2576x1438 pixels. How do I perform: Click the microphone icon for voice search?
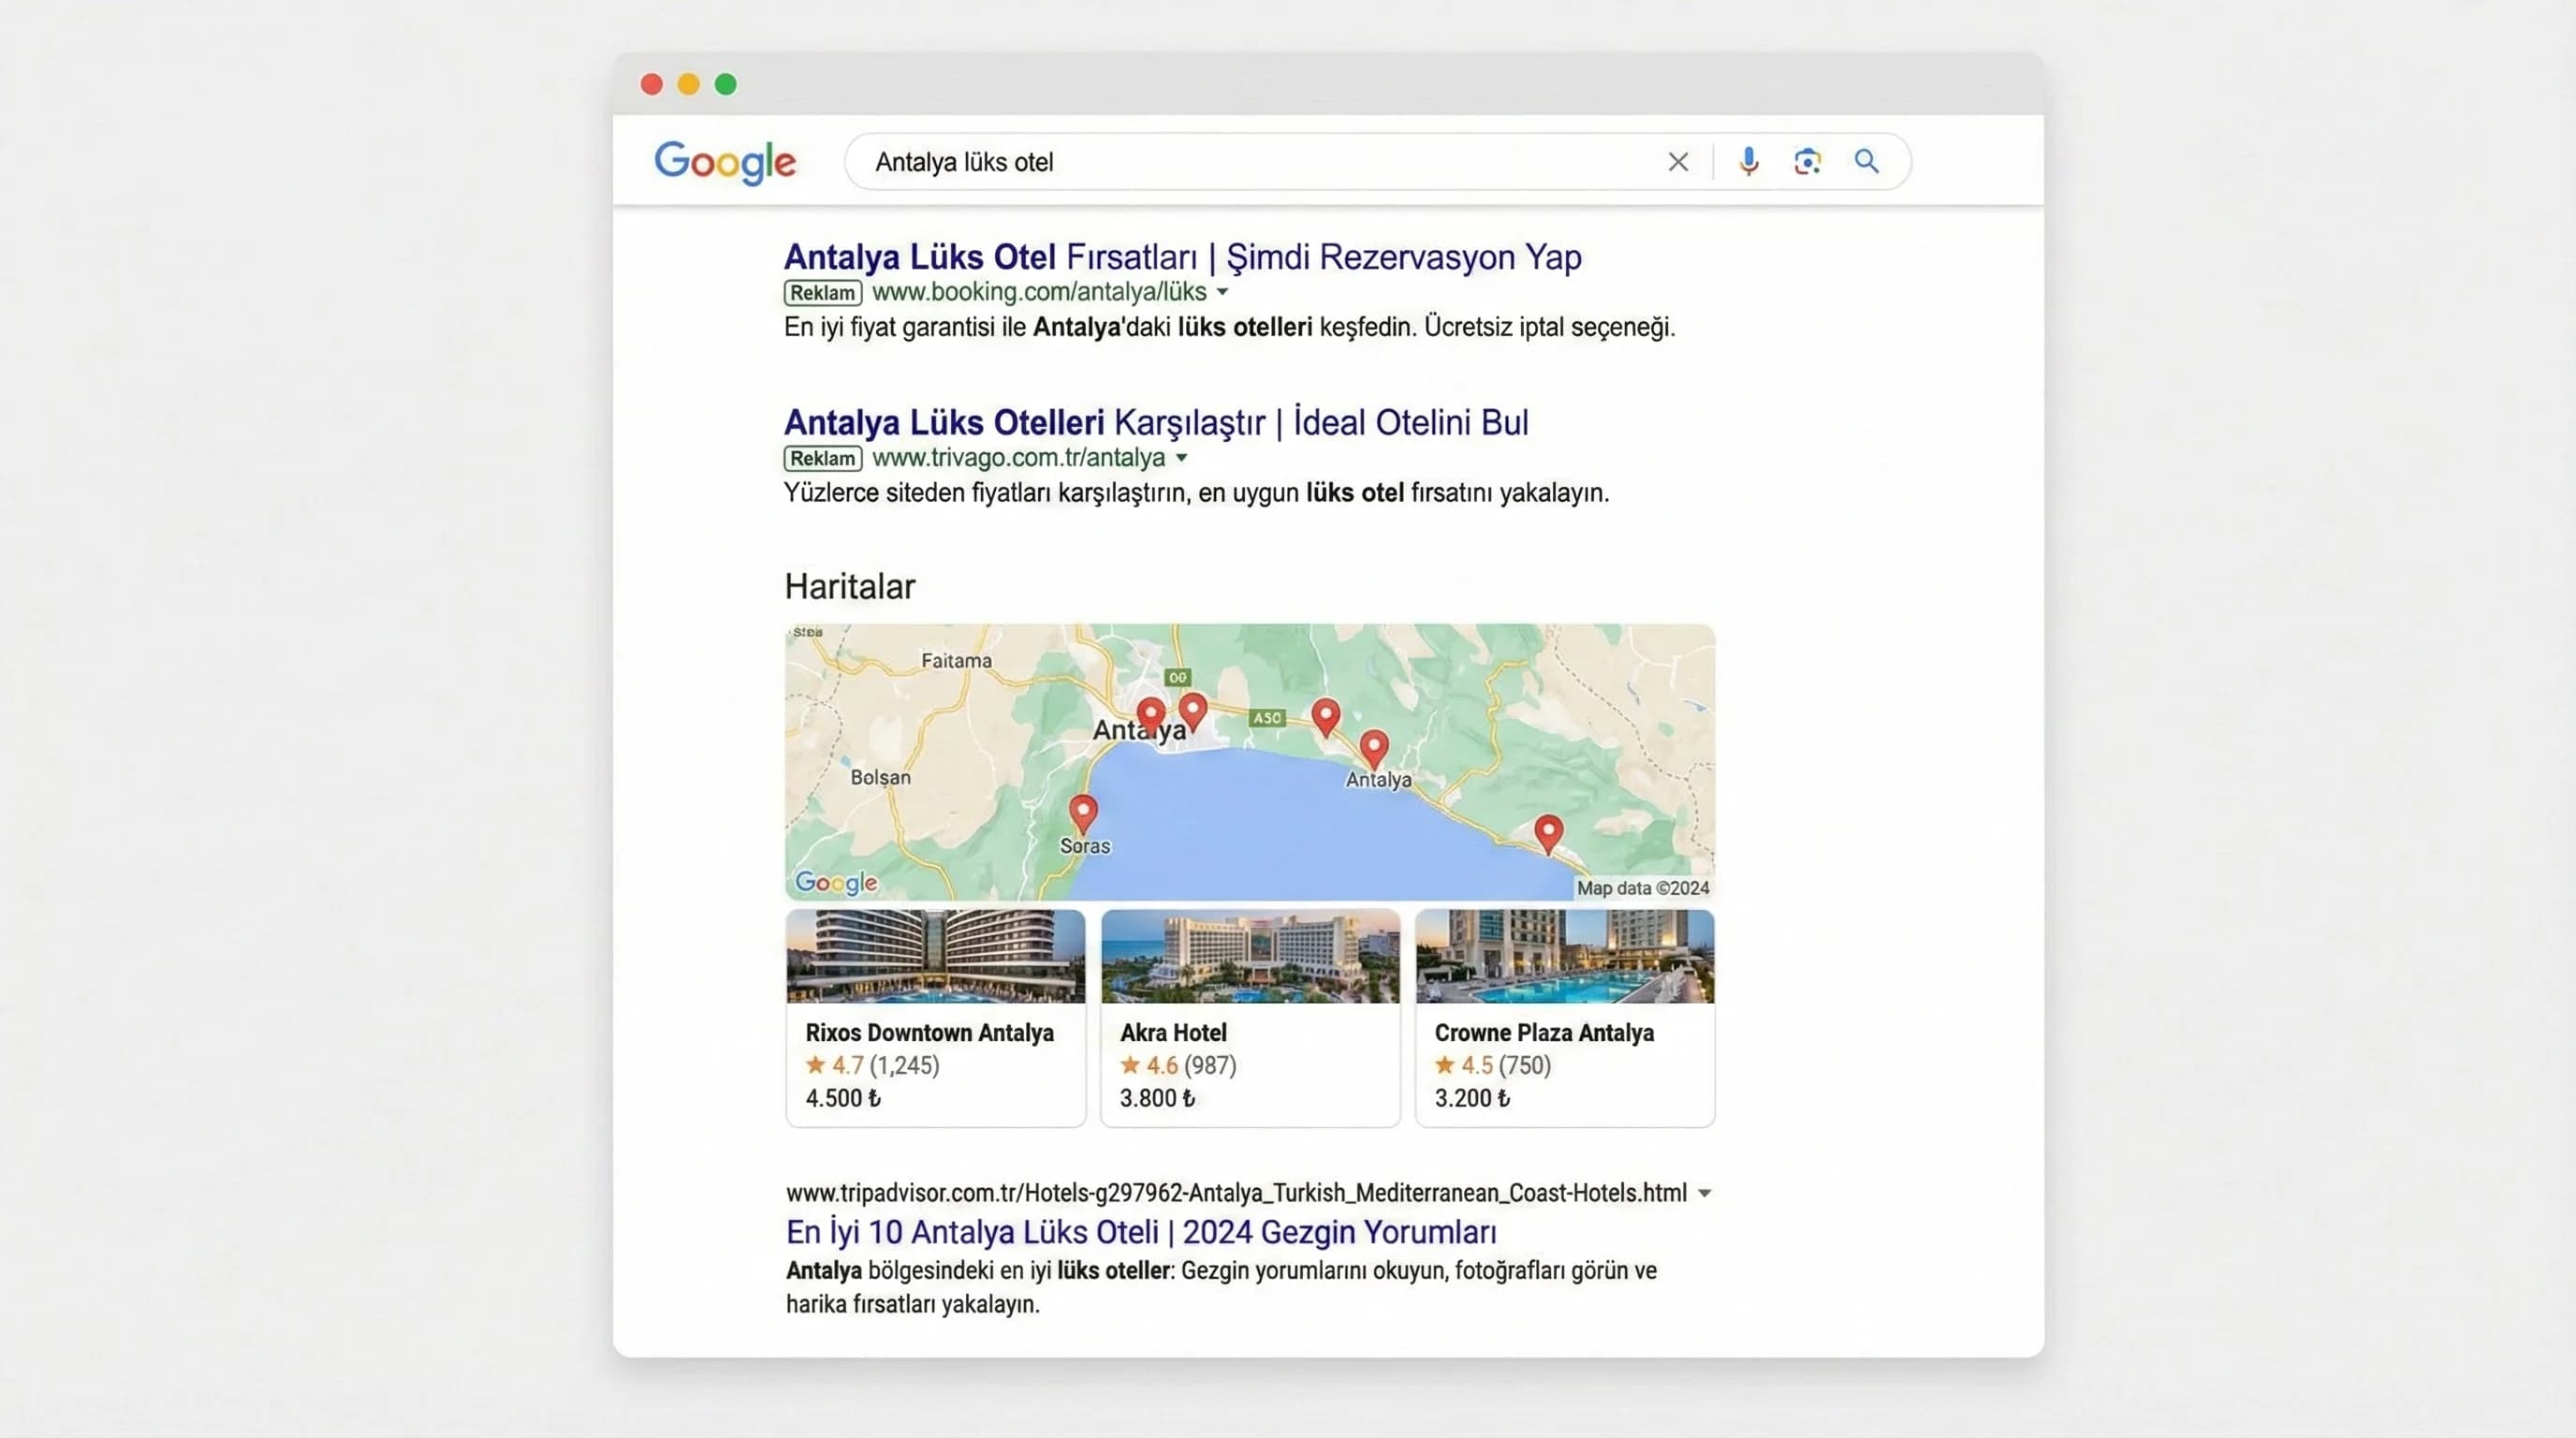1748,161
